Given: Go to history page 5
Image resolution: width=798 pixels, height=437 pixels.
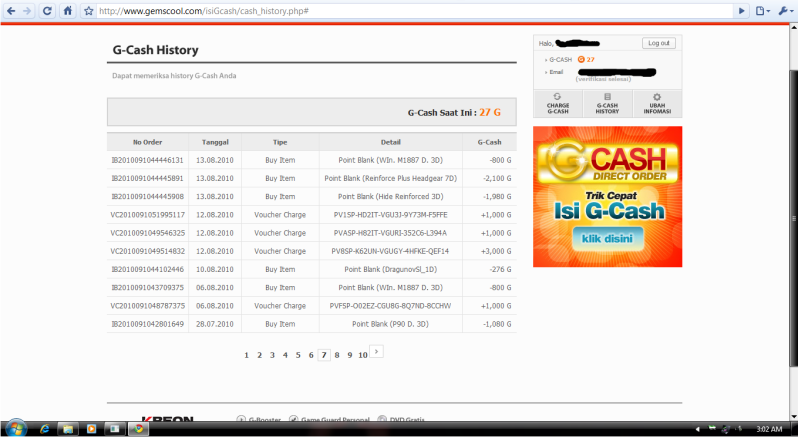Looking at the screenshot, I should click(x=298, y=355).
